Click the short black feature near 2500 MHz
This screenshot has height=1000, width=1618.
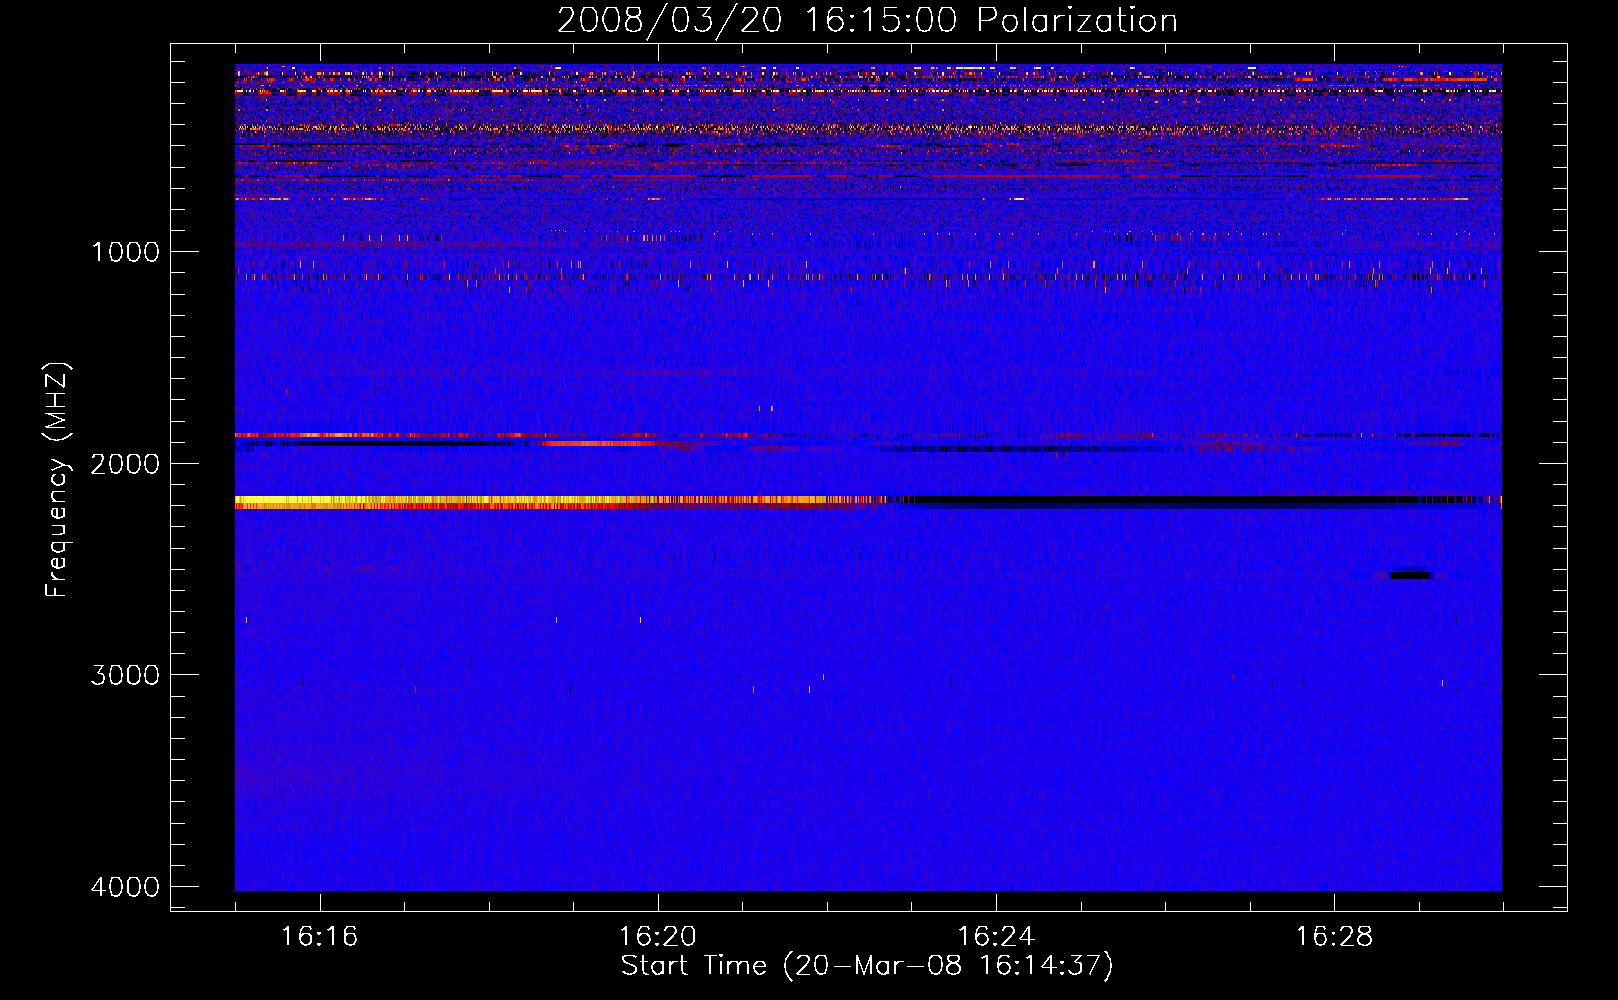point(1410,575)
